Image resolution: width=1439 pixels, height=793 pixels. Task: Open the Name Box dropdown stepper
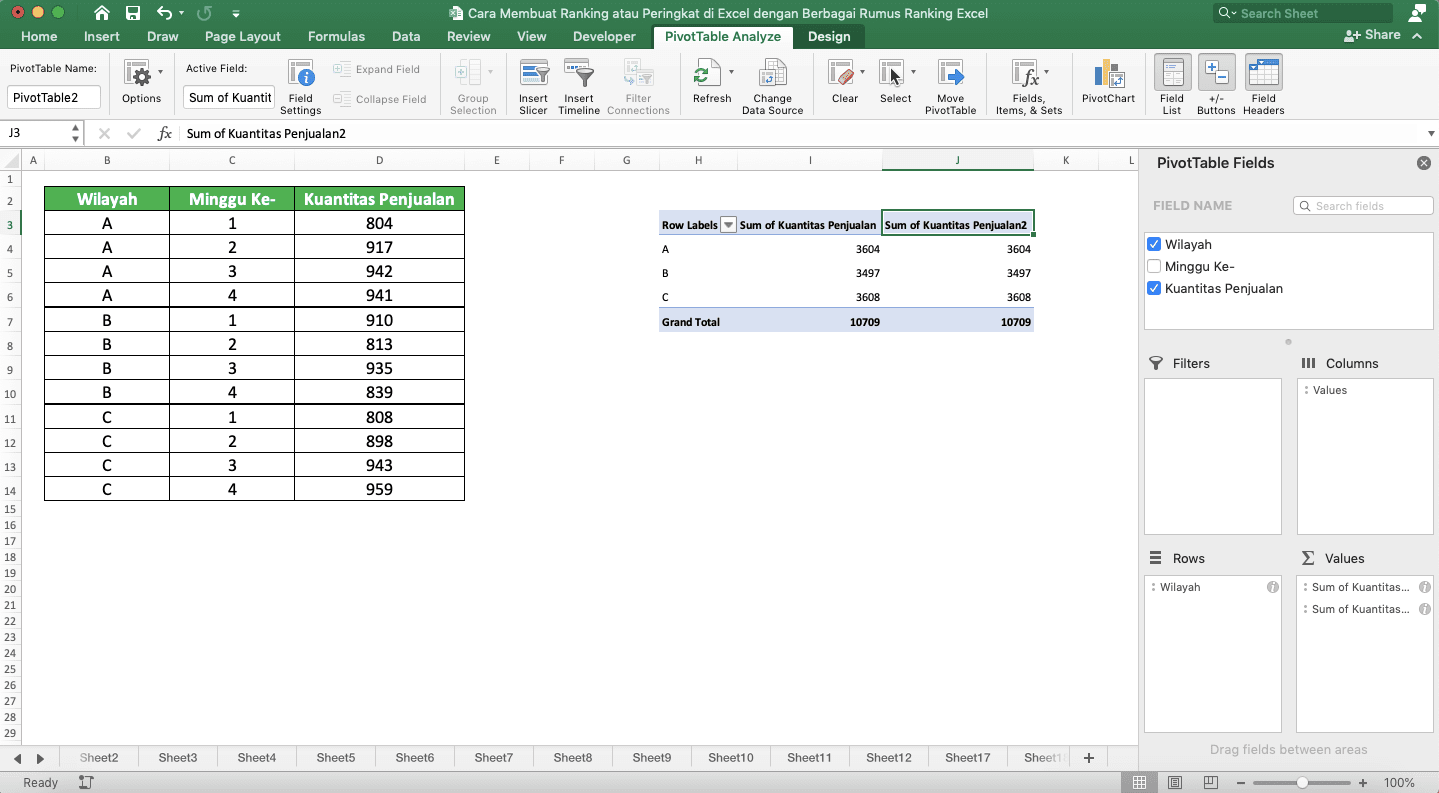click(76, 133)
